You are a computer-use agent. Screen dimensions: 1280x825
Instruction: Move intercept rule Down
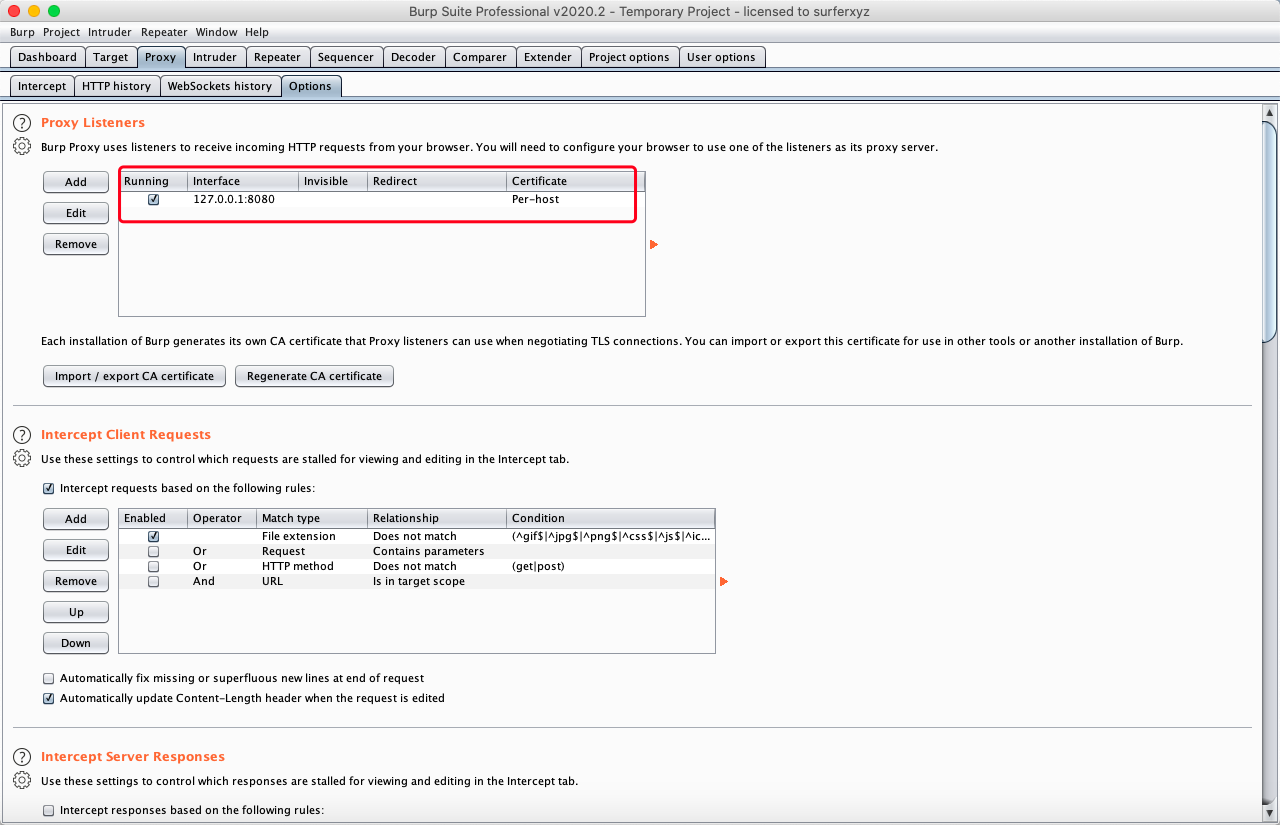tap(76, 643)
